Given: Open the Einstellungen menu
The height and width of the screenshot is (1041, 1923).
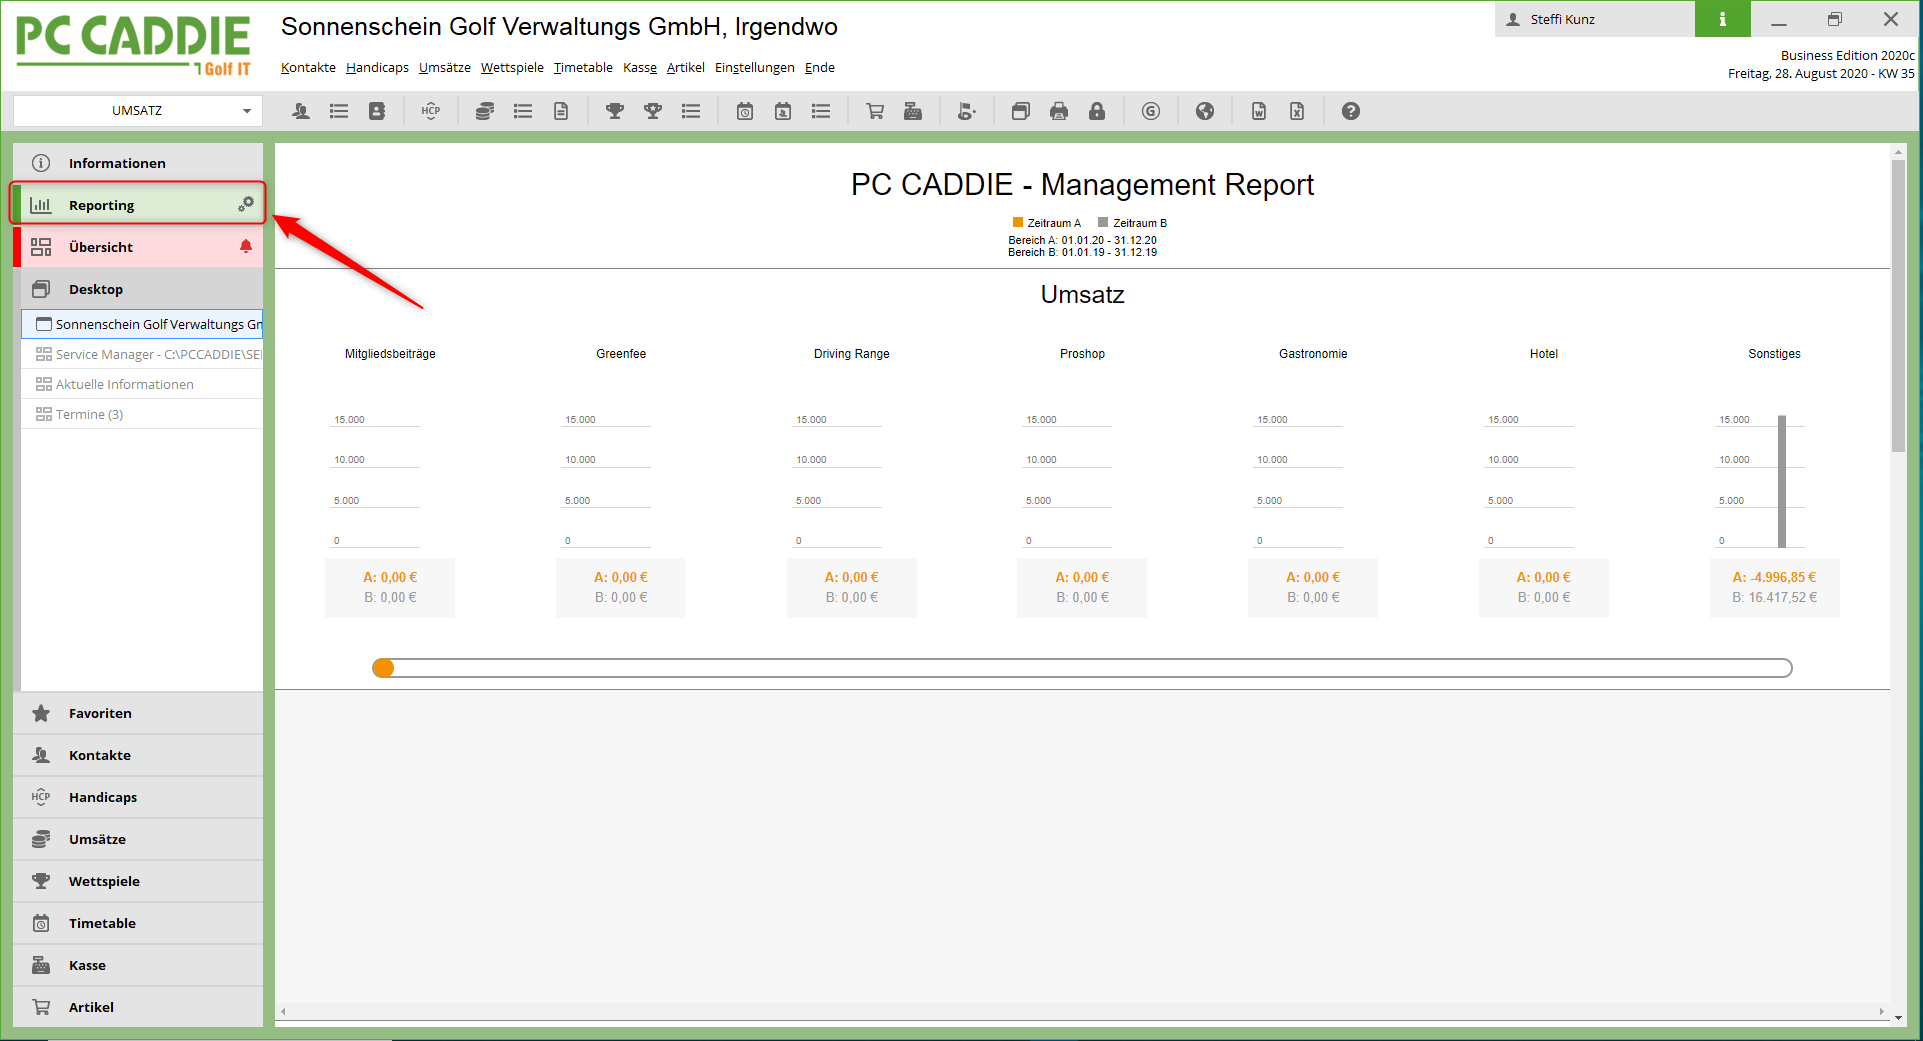Looking at the screenshot, I should click(x=754, y=68).
